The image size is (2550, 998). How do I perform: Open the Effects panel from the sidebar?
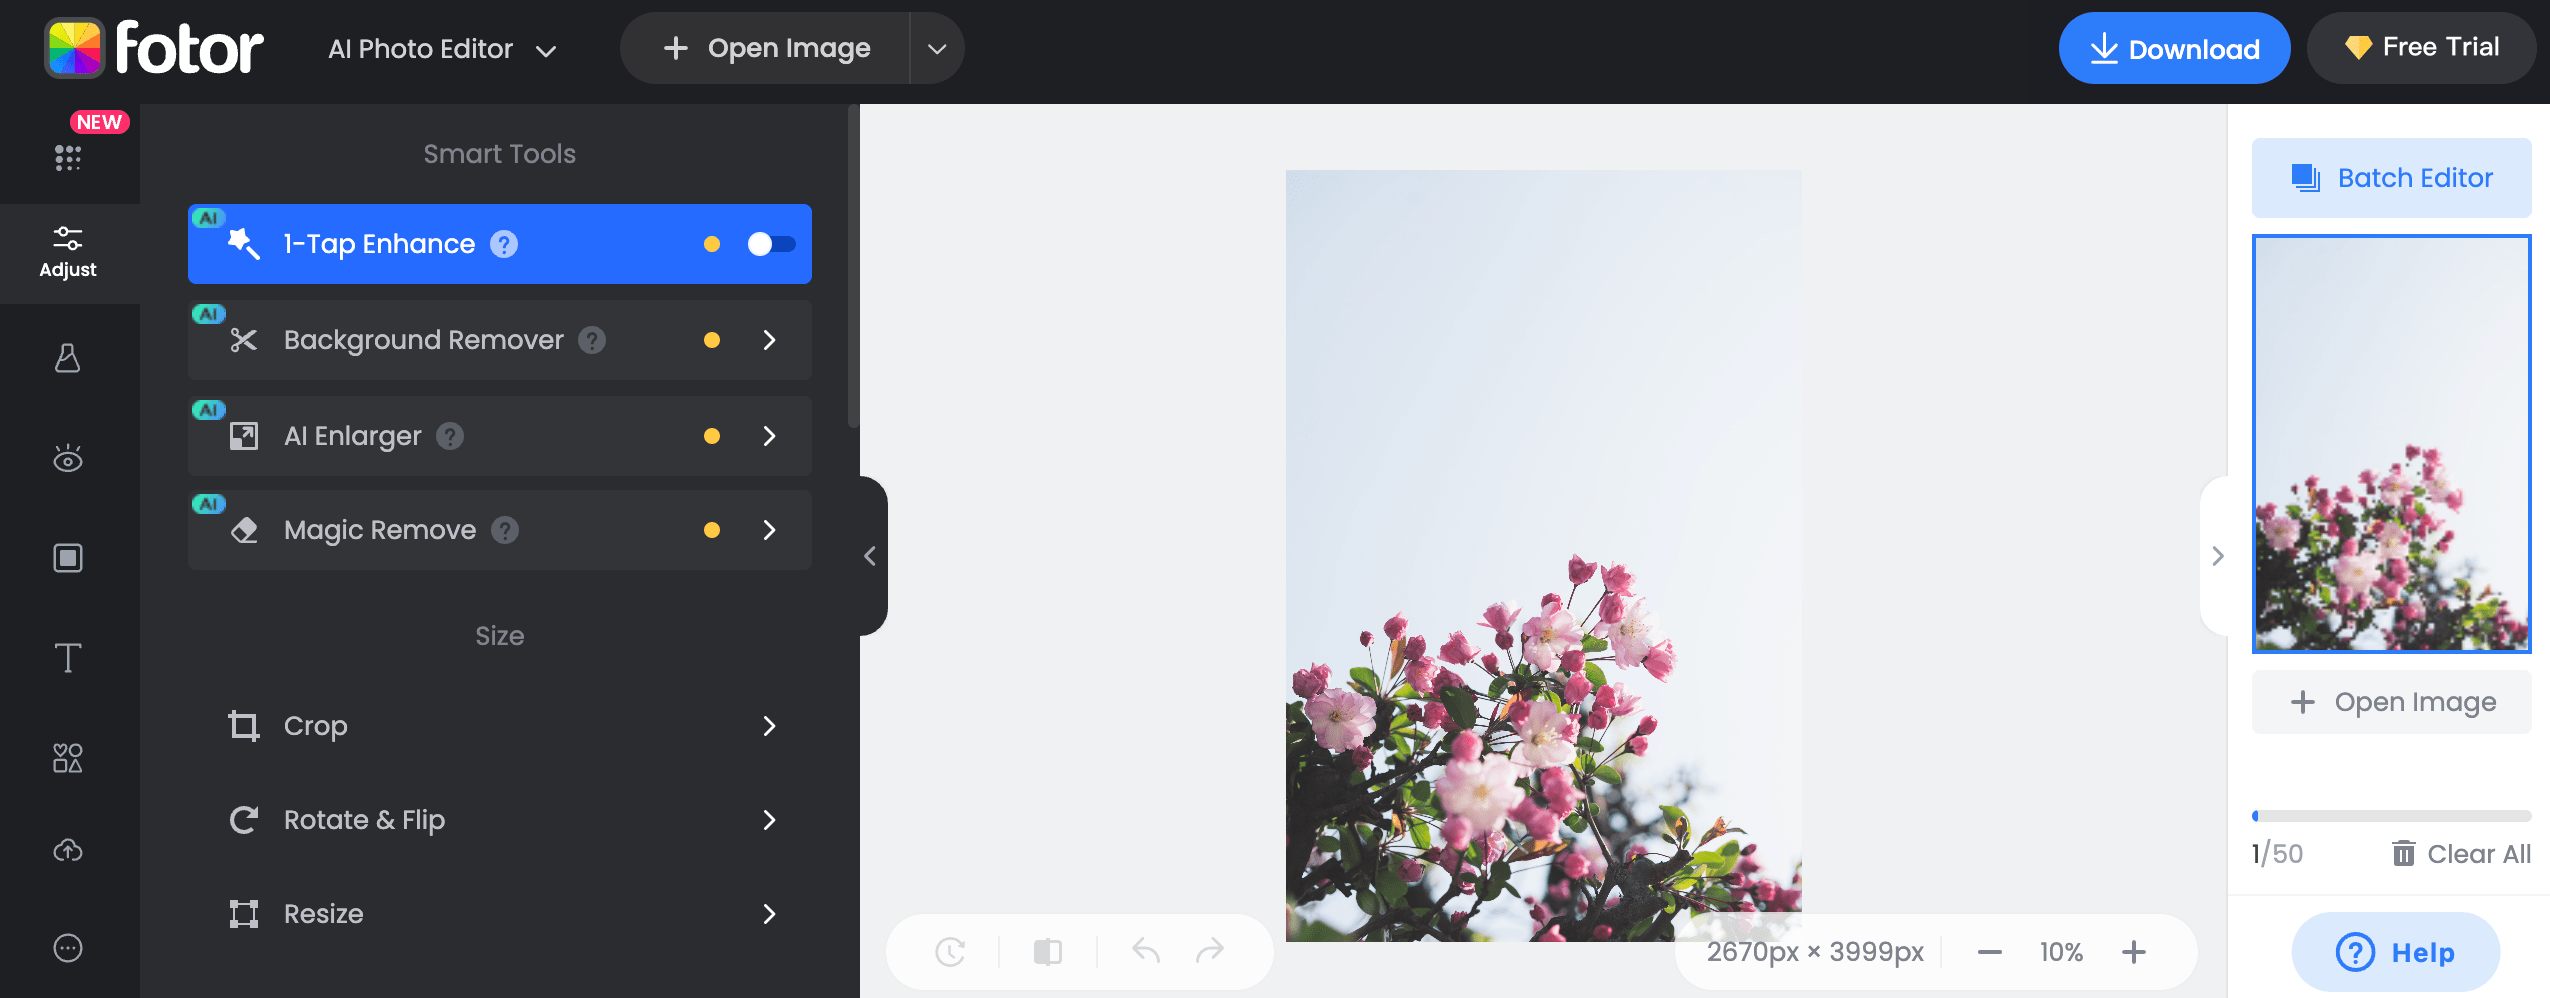pyautogui.click(x=68, y=358)
